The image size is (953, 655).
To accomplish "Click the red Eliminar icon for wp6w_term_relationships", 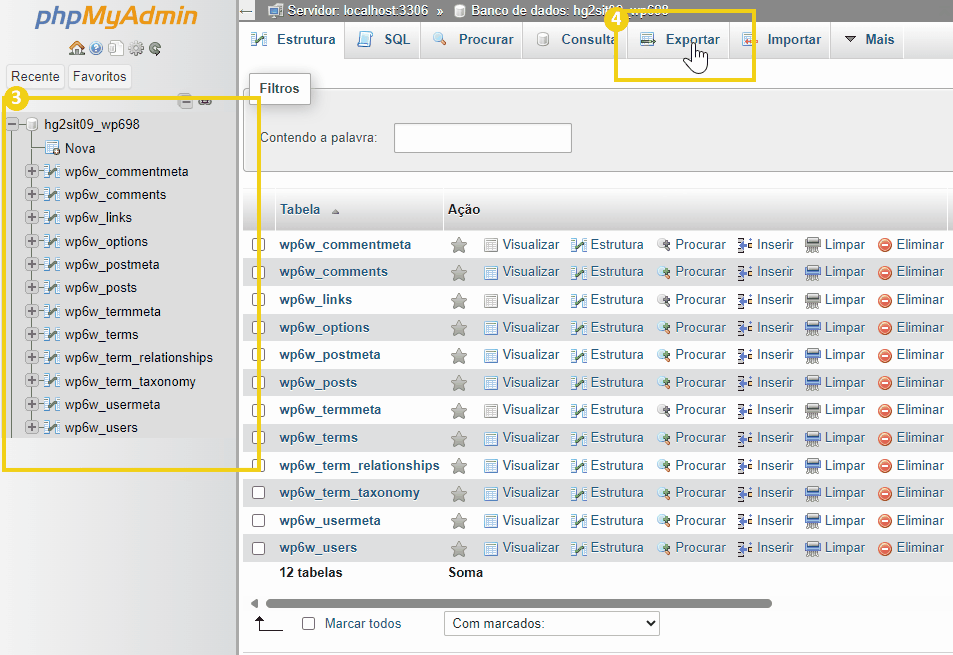I will [x=885, y=466].
